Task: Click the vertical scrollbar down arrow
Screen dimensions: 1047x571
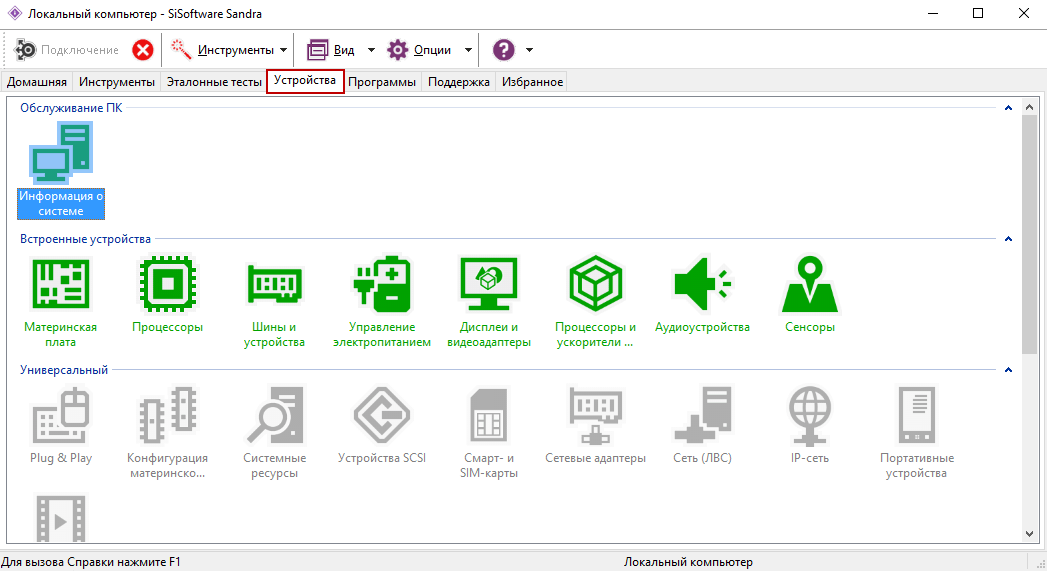Action: 1030,534
